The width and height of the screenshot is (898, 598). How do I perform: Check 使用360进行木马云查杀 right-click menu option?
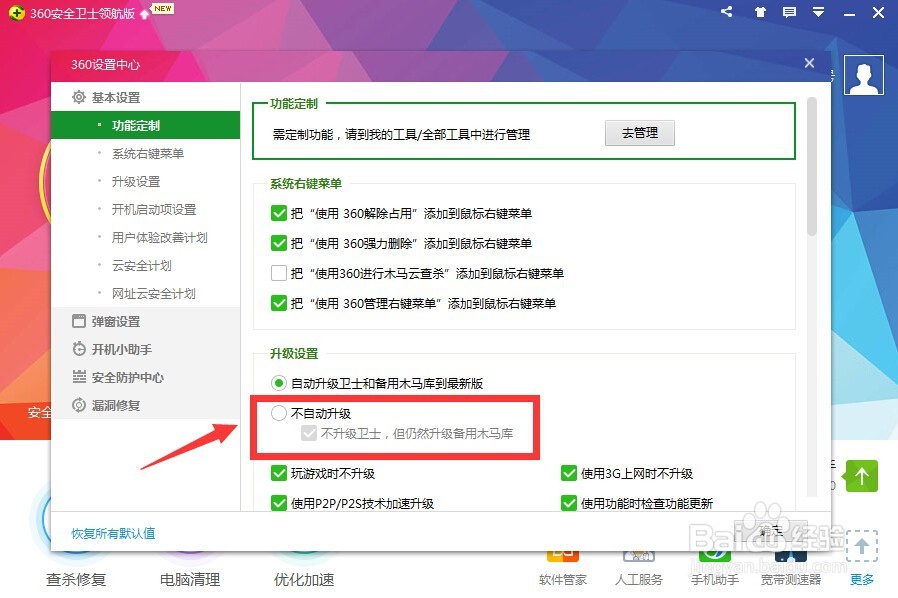[279, 273]
